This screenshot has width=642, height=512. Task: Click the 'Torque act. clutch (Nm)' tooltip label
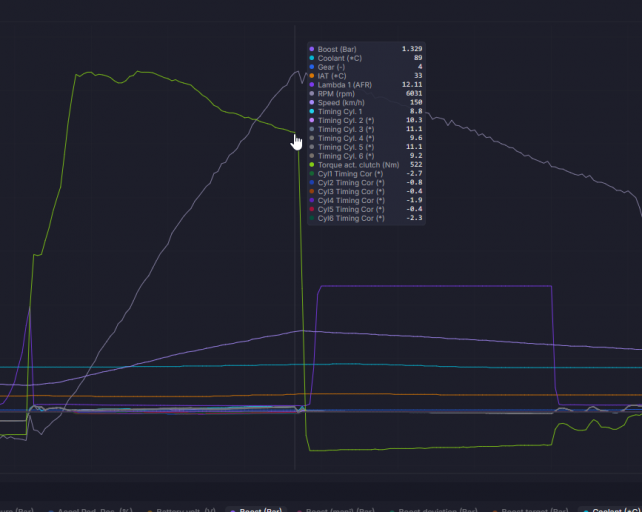pos(358,165)
